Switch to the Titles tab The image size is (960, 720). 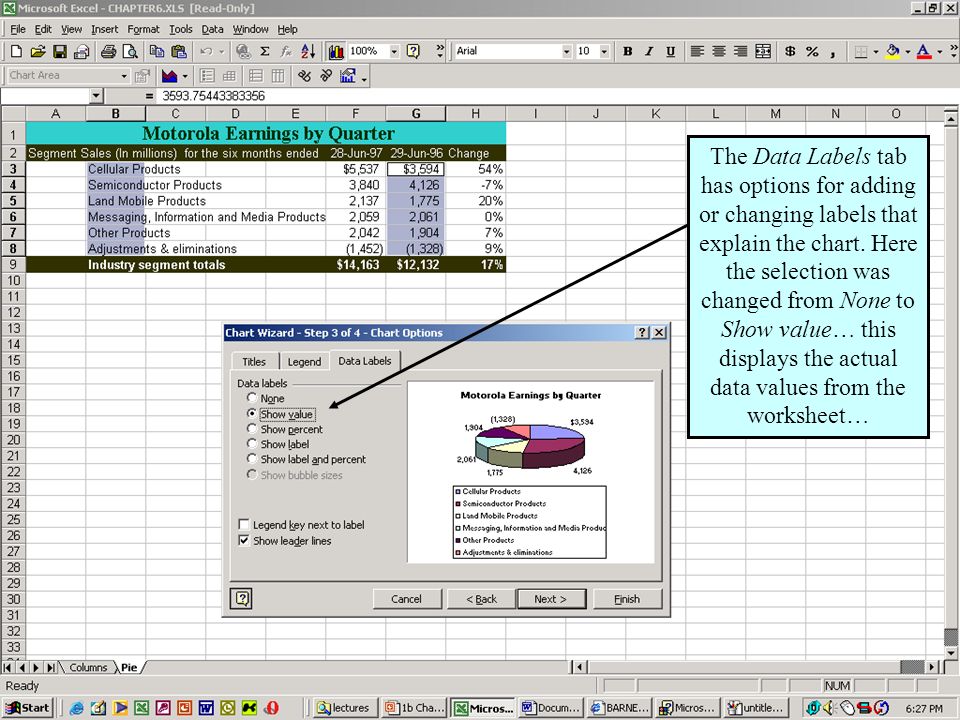[254, 362]
